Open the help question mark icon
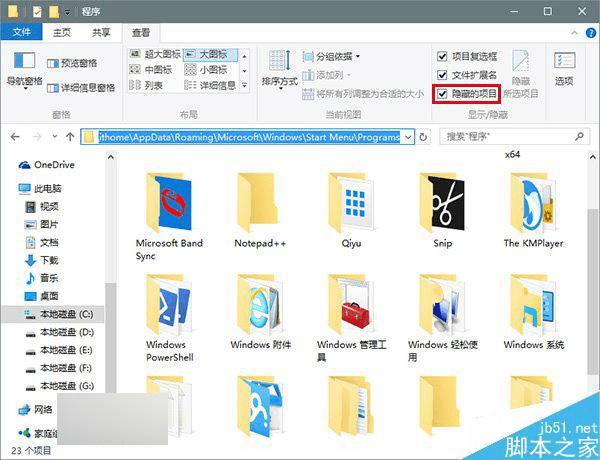Viewport: 600px width, 460px height. point(591,33)
